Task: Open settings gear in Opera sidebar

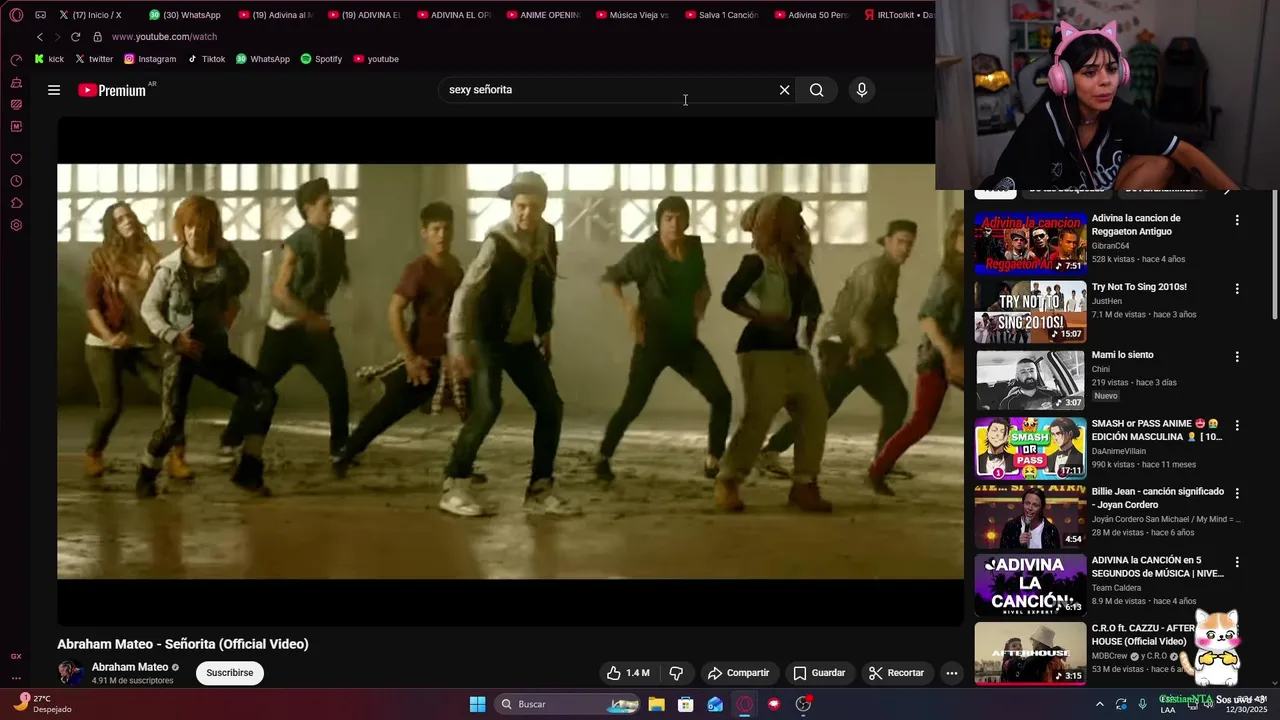Action: [x=16, y=225]
